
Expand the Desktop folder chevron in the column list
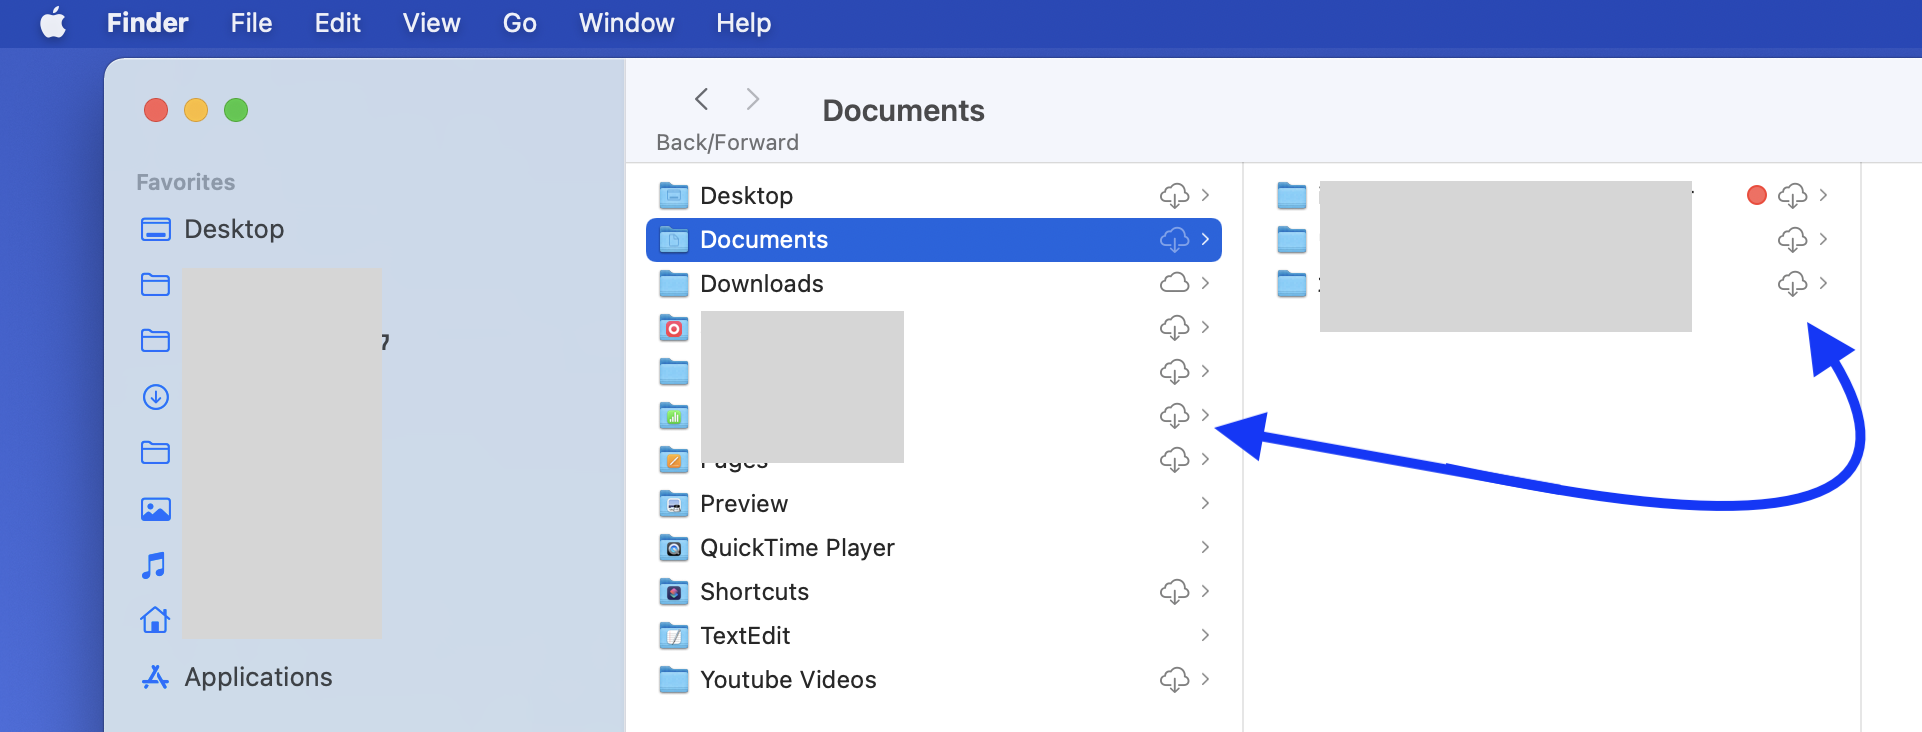pos(1205,195)
